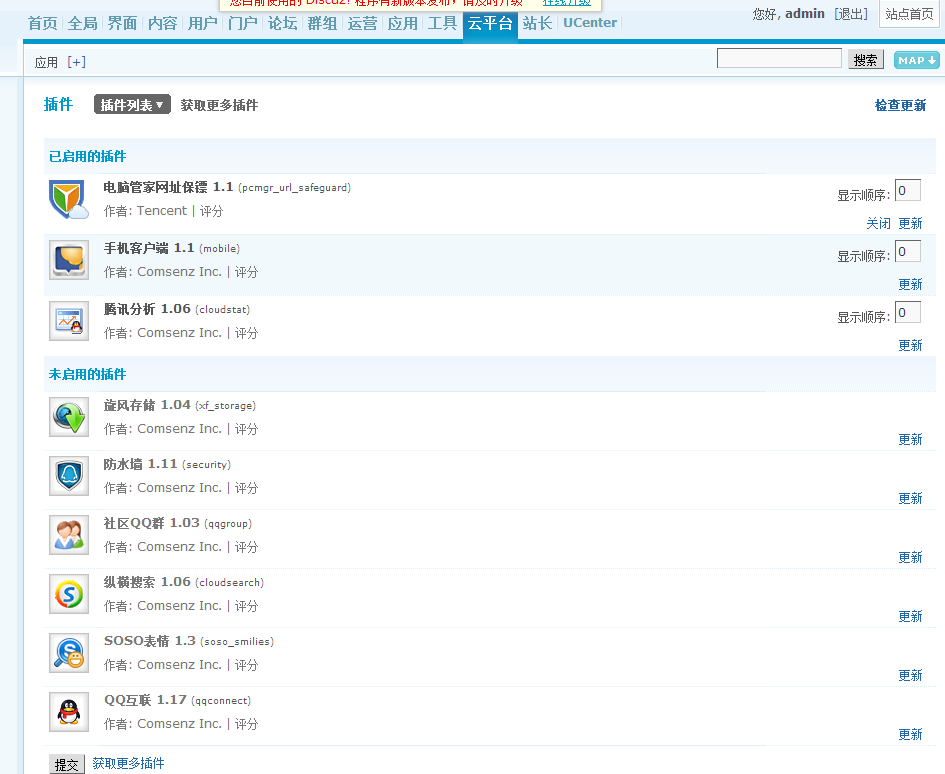Click 评分 for SOSO表情
This screenshot has width=945, height=774.
tap(246, 665)
